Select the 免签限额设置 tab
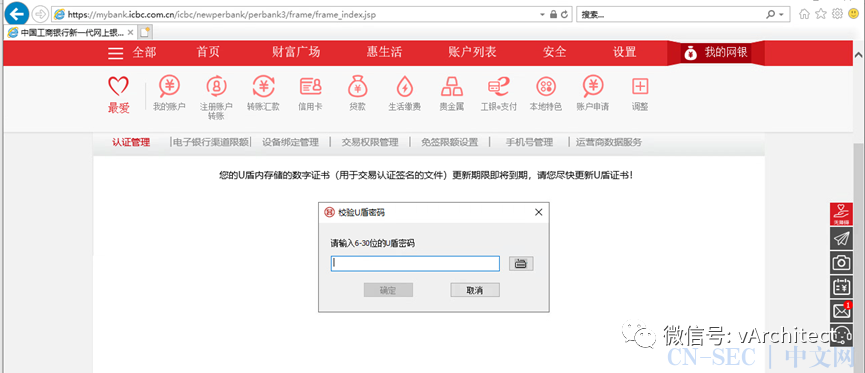This screenshot has width=865, height=373. (x=450, y=142)
